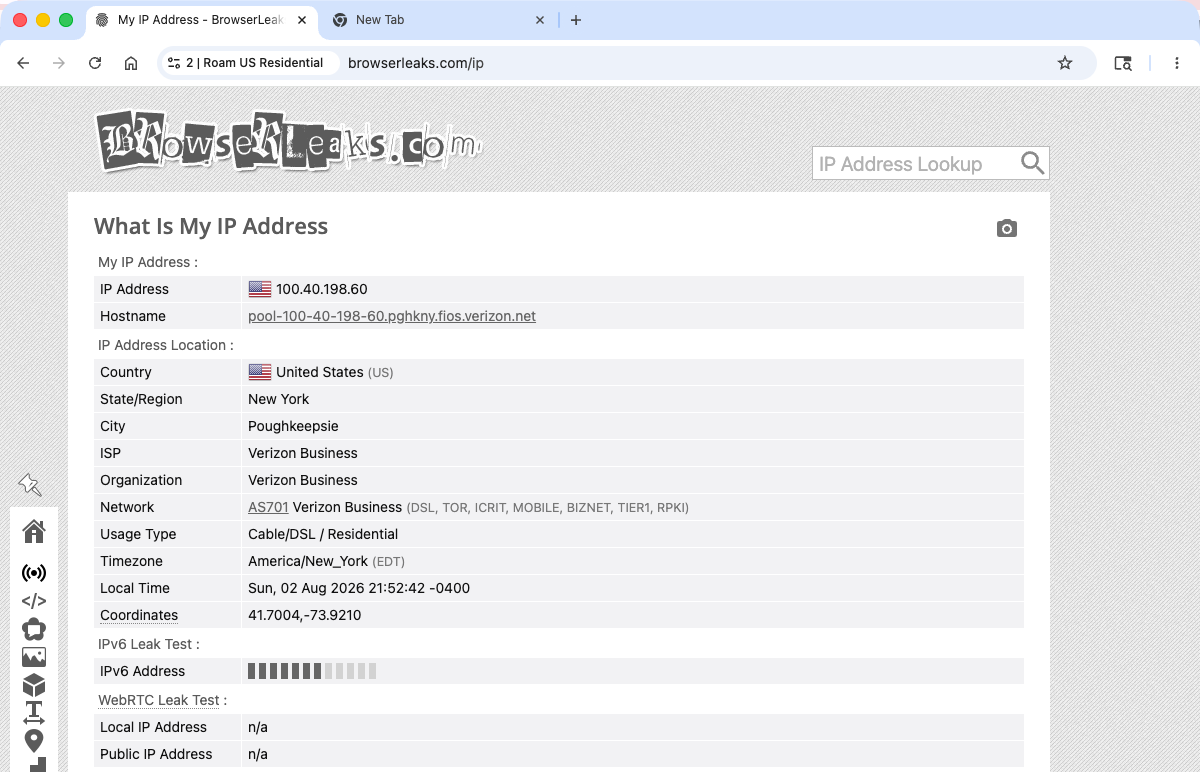Click the IPv6 Leak Test section label
Screen dimensions: 1200x772
149,644
